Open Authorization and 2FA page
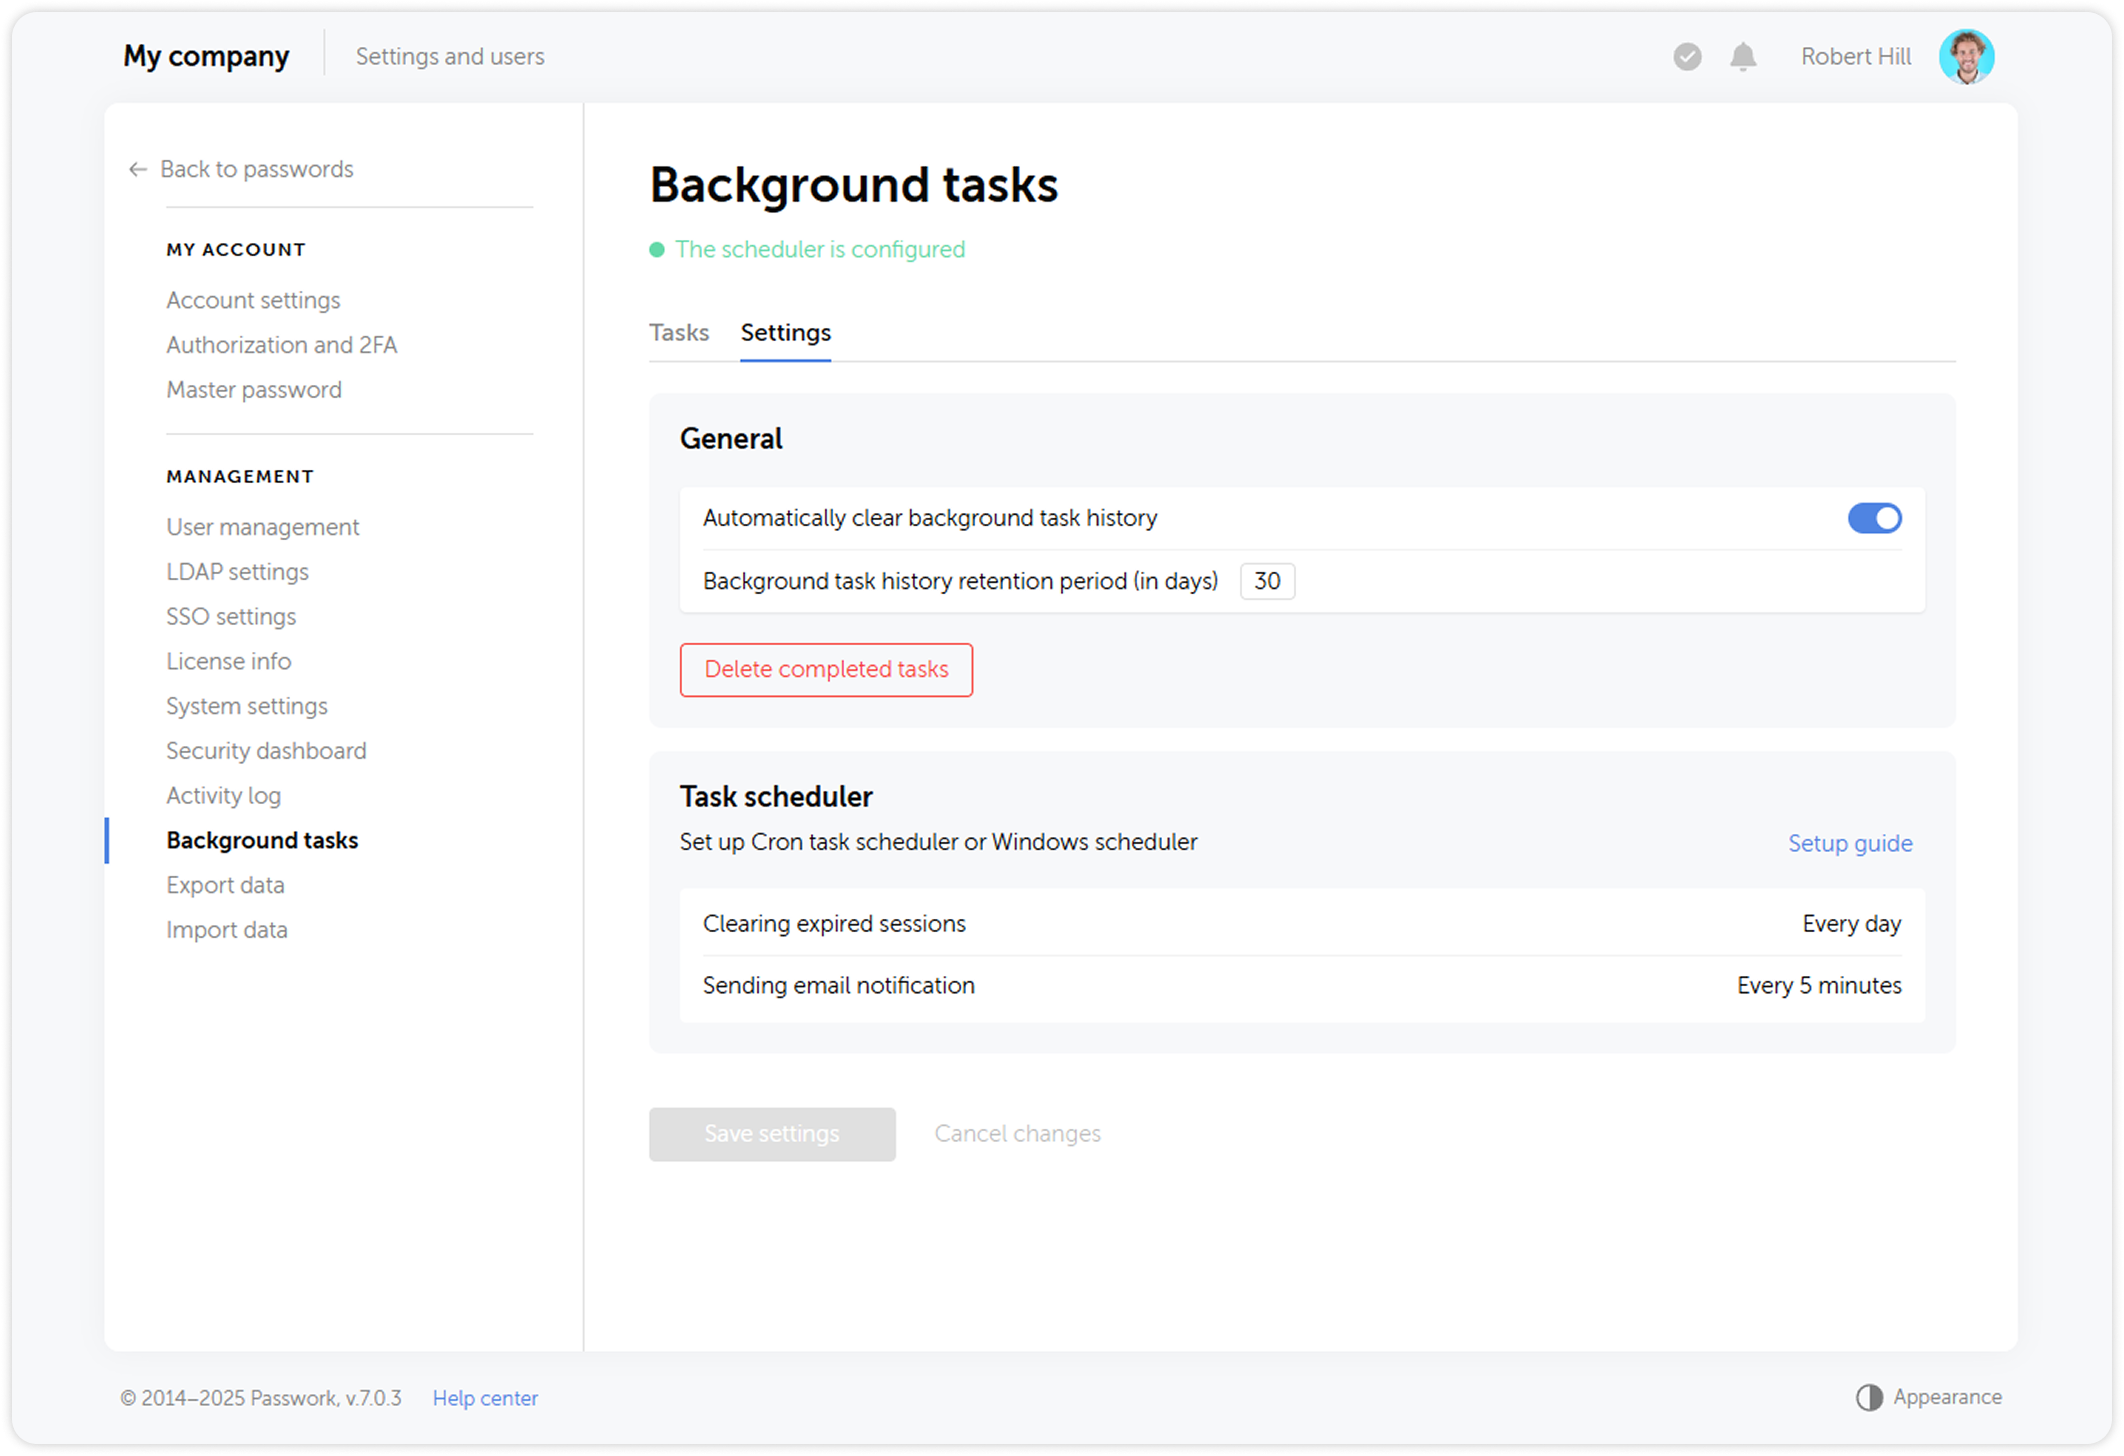The height and width of the screenshot is (1456, 2124). [x=282, y=345]
